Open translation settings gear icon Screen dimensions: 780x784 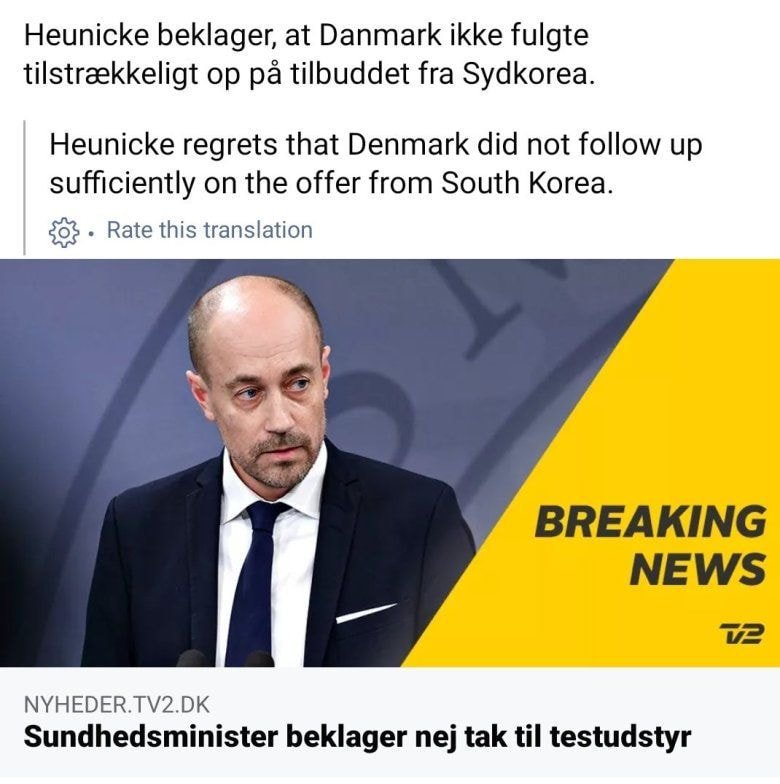coord(64,232)
